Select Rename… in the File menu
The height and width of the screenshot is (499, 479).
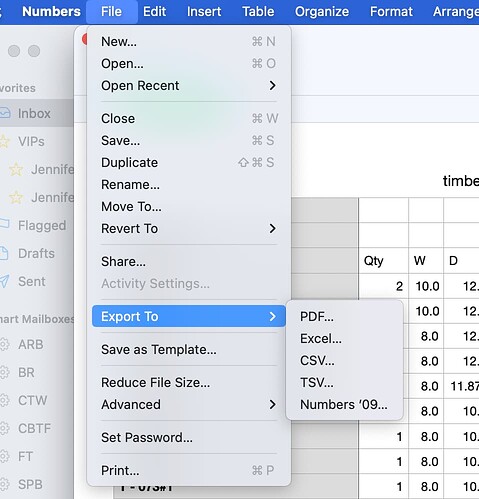coord(189,185)
